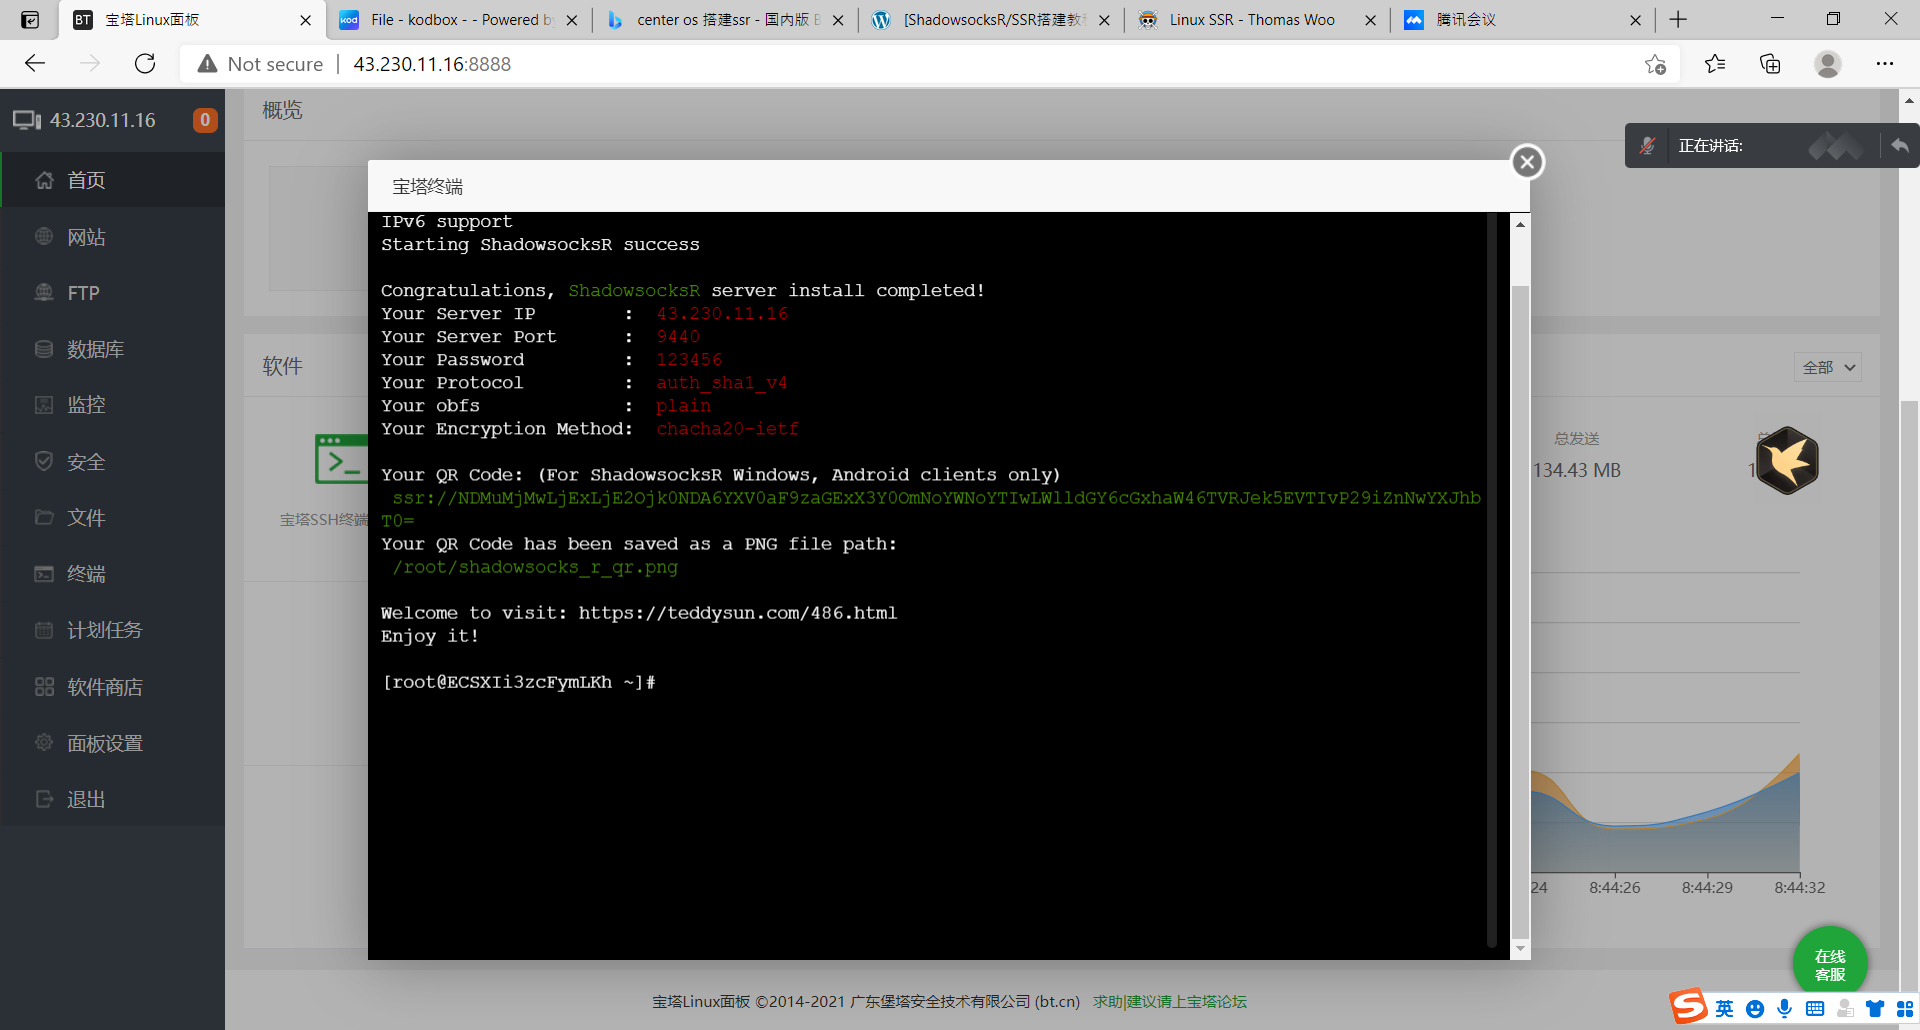Click the hexagon bird badge icon
The height and width of the screenshot is (1030, 1920).
1787,460
